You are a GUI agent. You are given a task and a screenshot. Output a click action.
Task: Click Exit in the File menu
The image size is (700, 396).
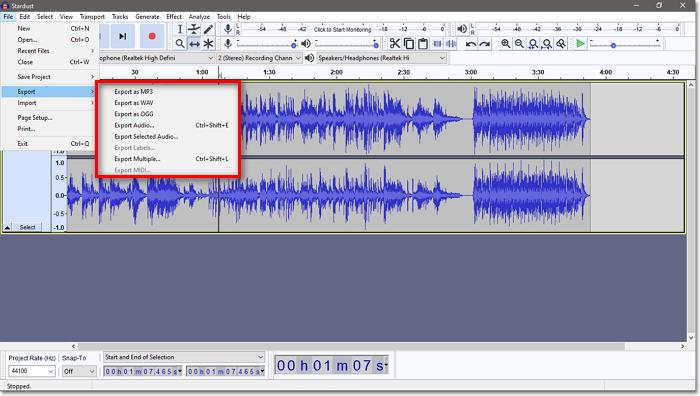(49, 144)
